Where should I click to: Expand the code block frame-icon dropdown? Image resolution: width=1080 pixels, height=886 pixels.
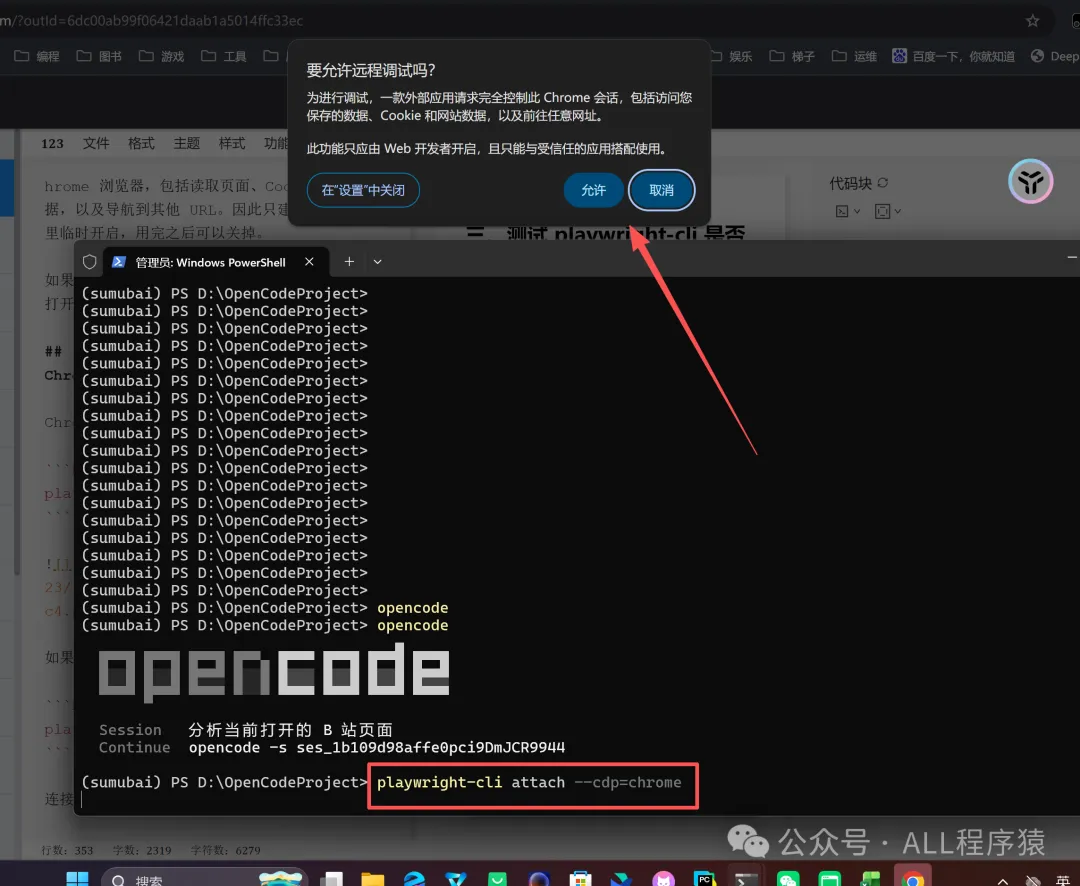(x=888, y=211)
